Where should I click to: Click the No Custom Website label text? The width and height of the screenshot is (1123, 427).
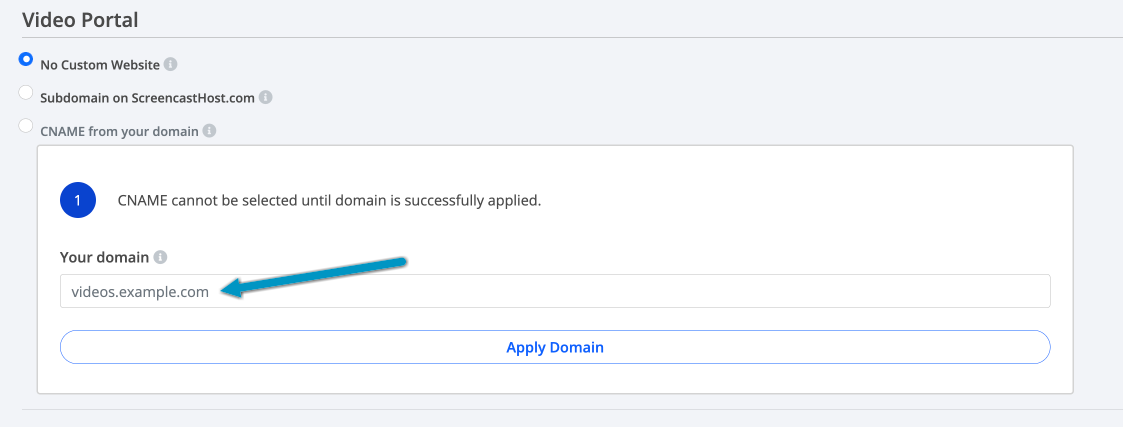coord(100,64)
